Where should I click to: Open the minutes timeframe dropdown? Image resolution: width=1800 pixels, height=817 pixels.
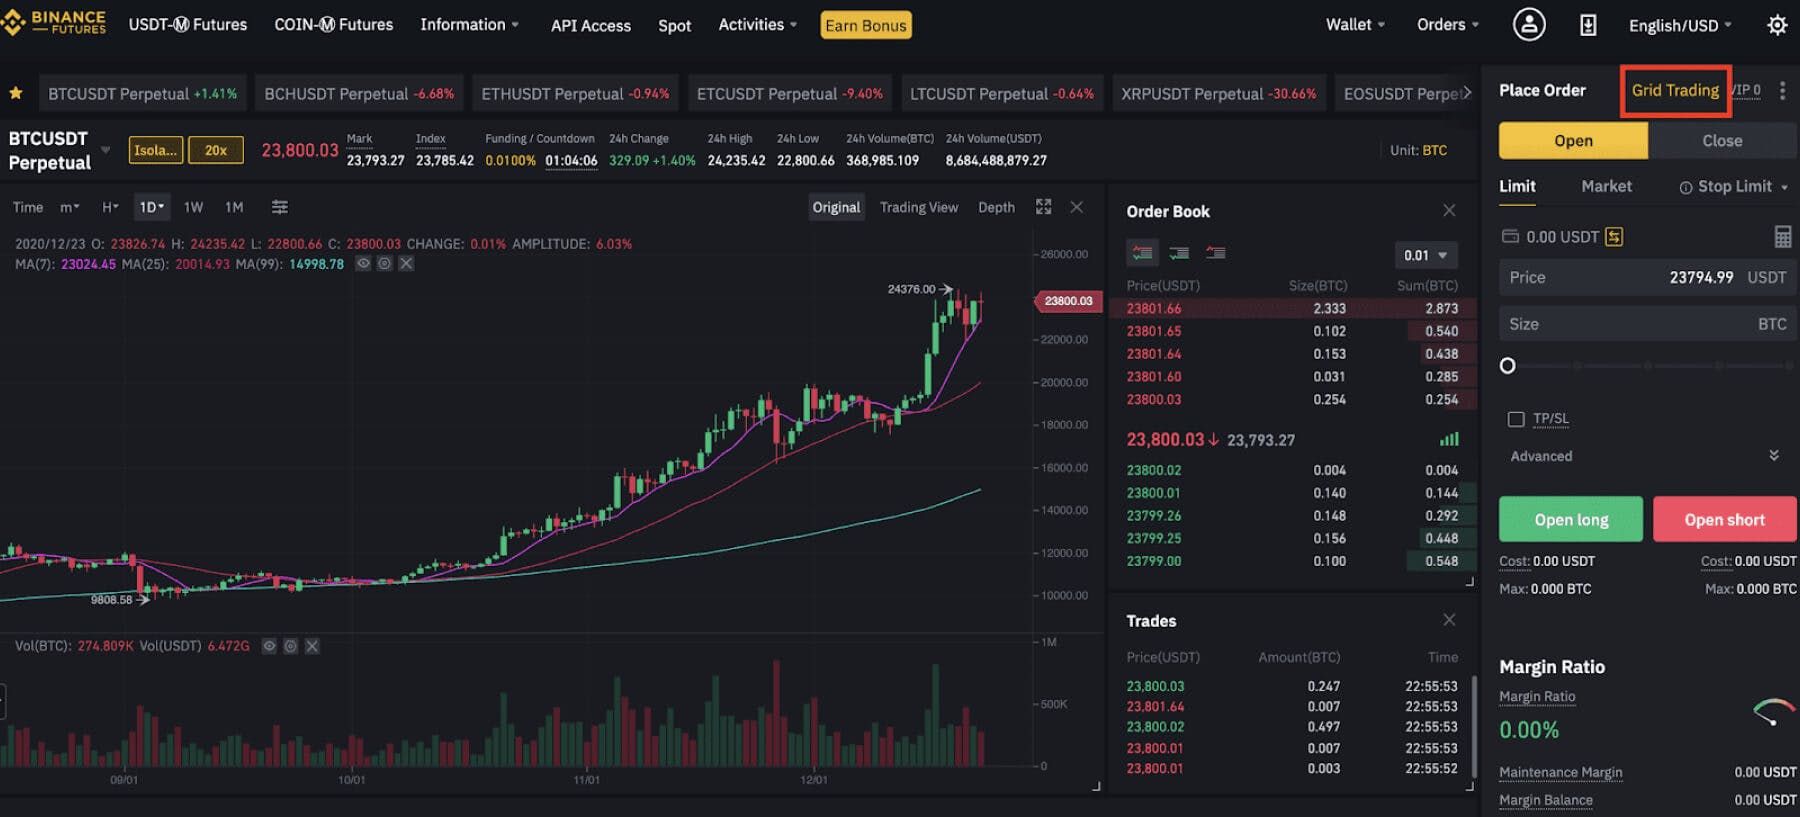70,207
